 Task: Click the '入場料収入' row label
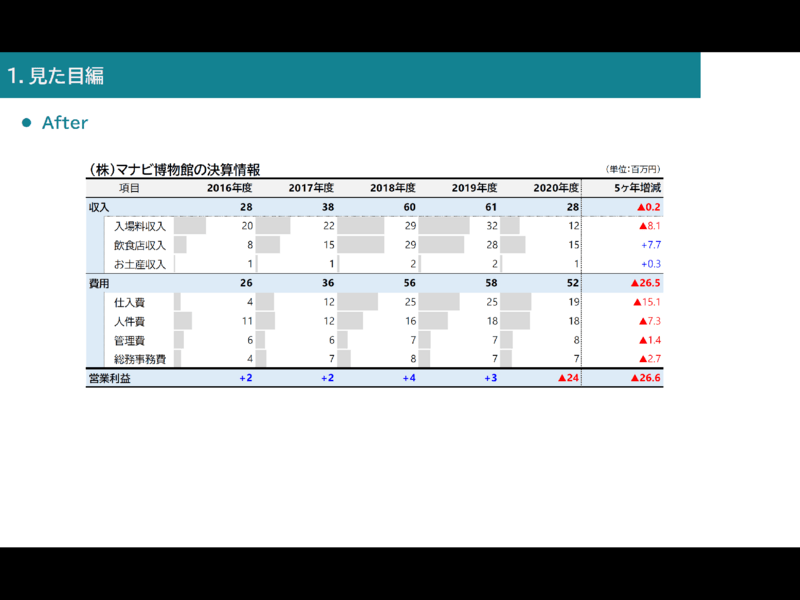click(140, 226)
